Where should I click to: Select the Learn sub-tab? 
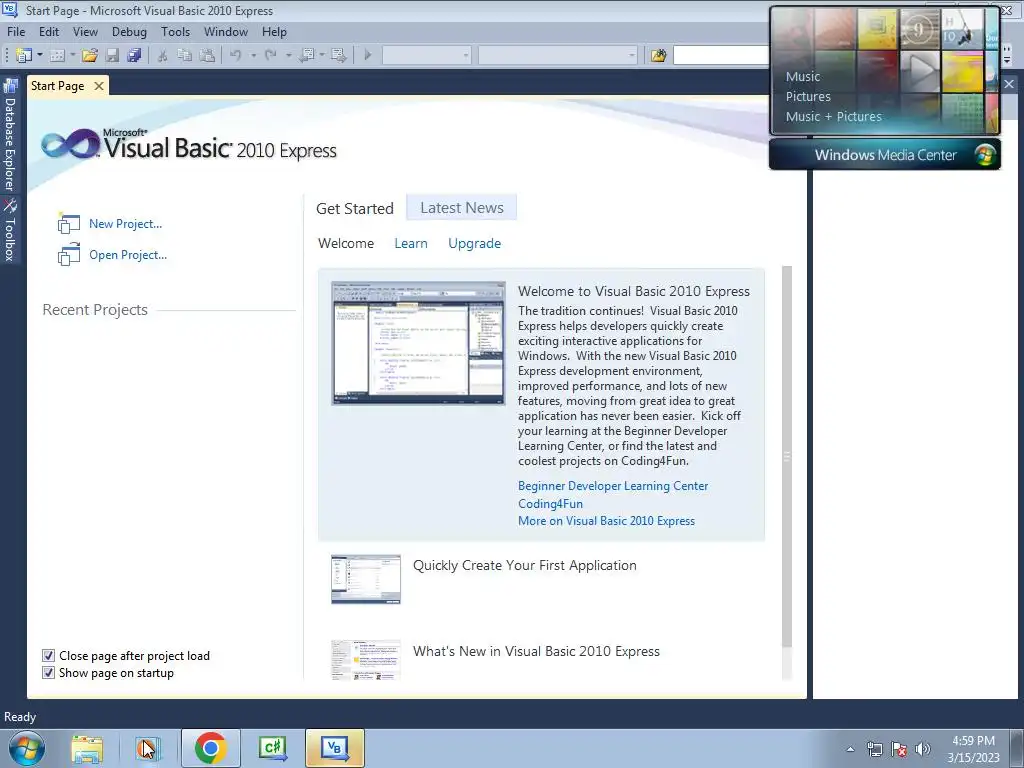(411, 243)
